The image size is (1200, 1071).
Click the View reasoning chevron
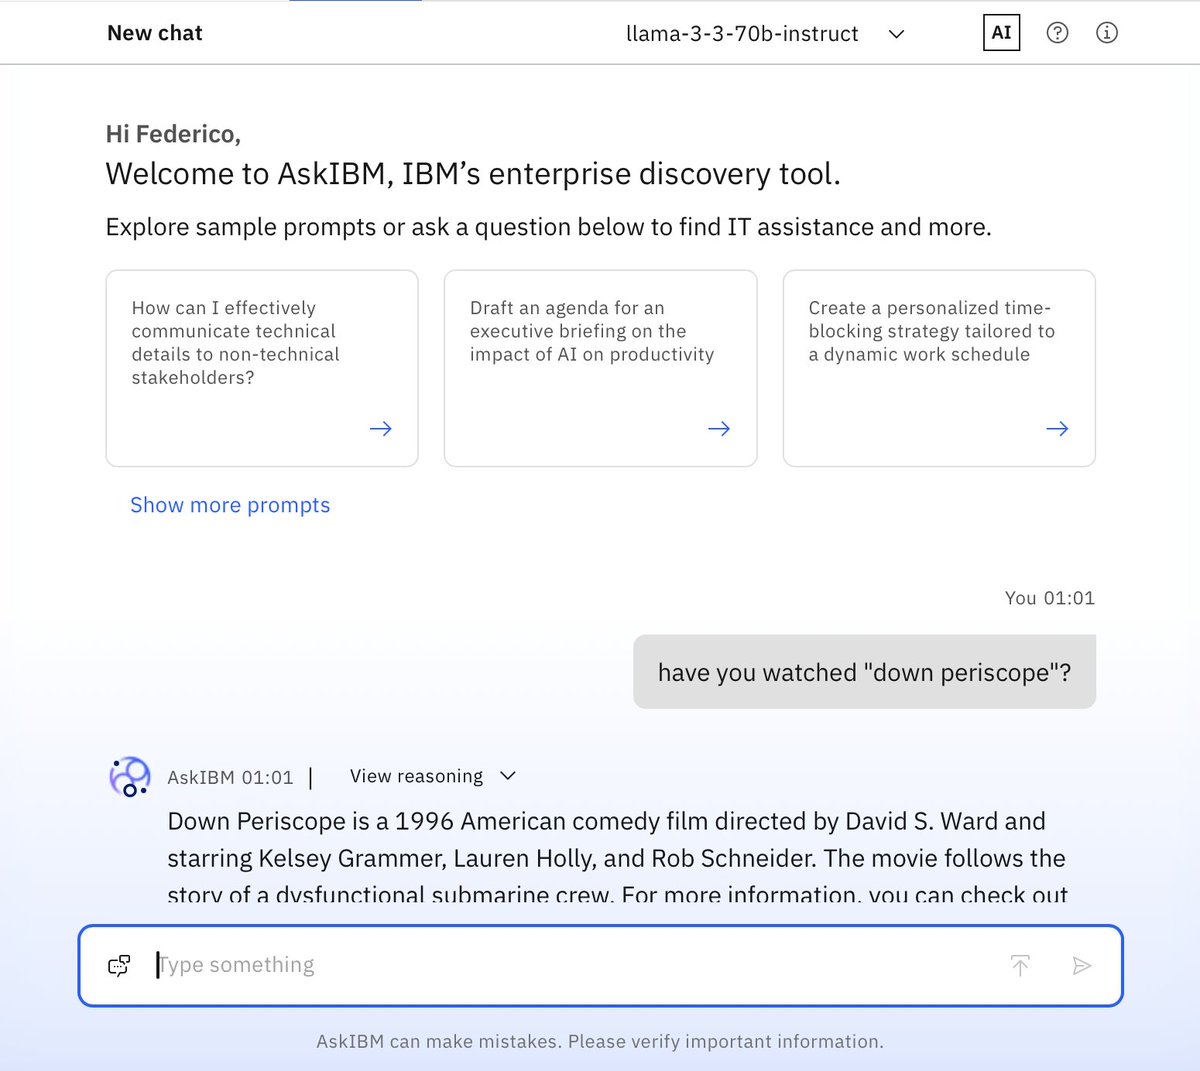[508, 776]
